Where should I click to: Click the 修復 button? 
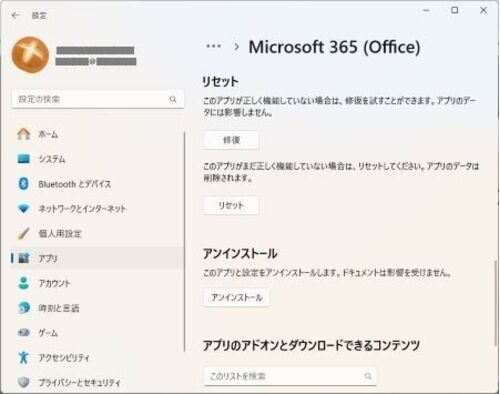click(231, 140)
